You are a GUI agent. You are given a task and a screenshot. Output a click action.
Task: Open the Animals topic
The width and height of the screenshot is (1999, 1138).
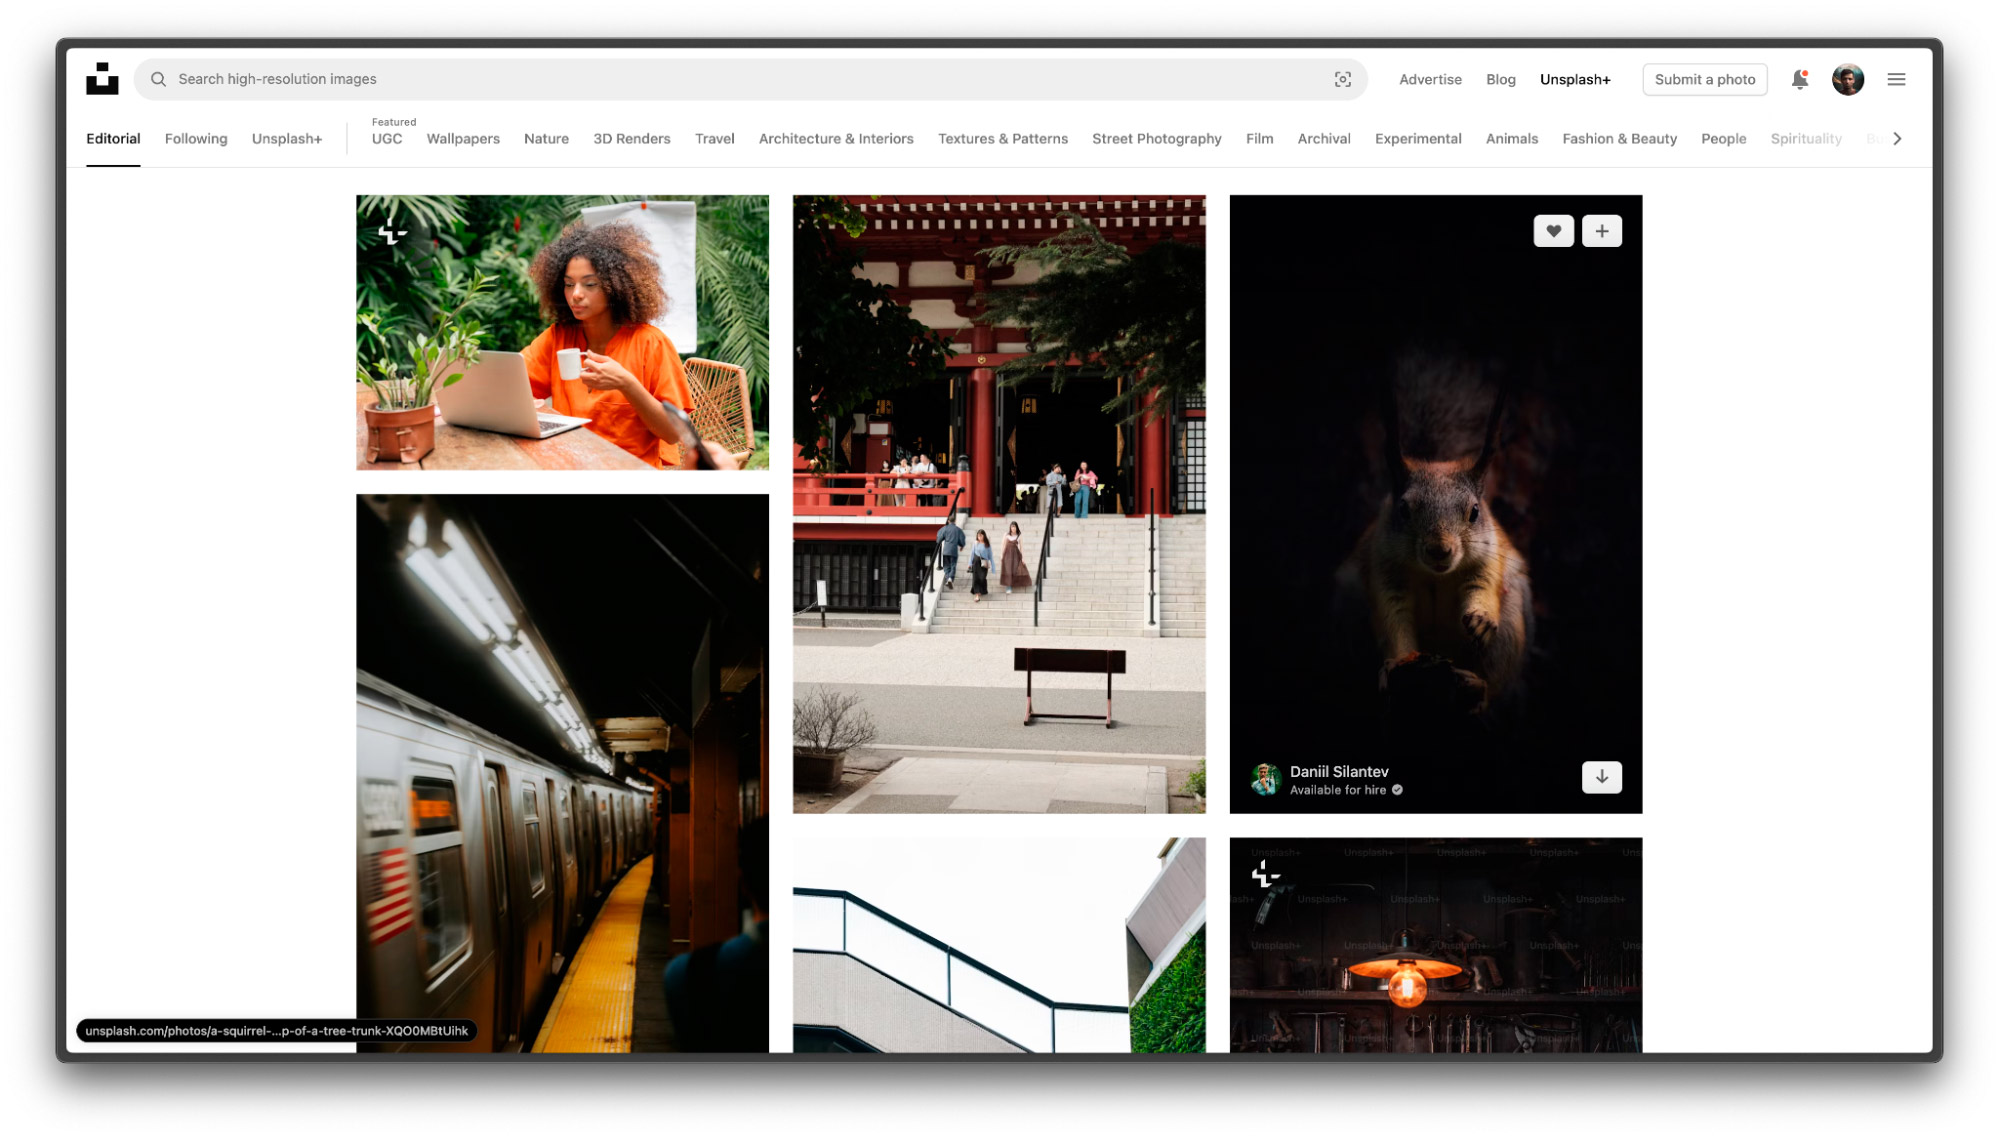point(1511,139)
